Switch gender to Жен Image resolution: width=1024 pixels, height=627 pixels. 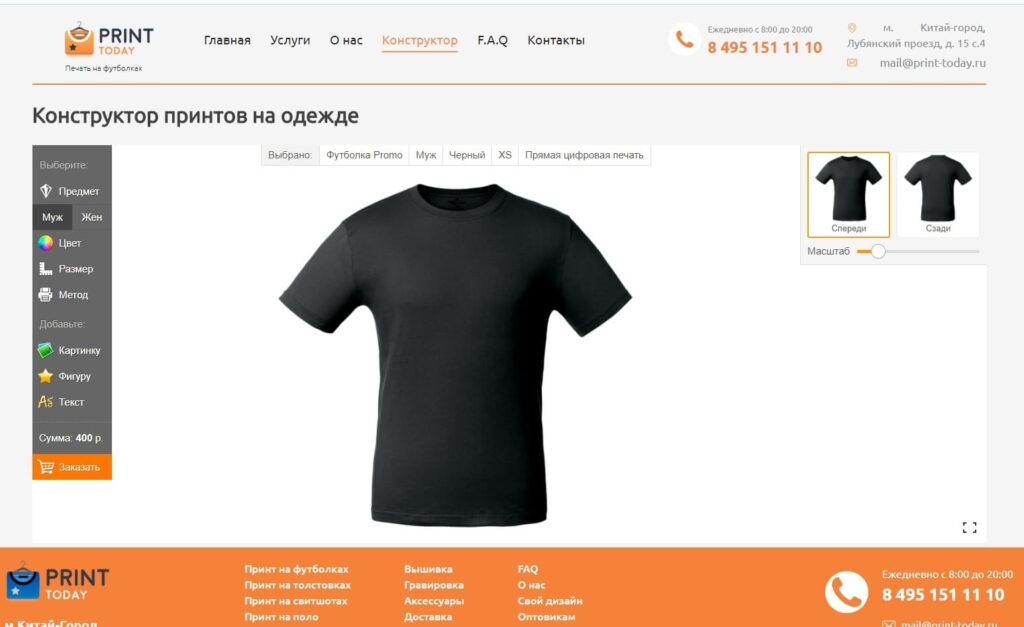coord(92,217)
